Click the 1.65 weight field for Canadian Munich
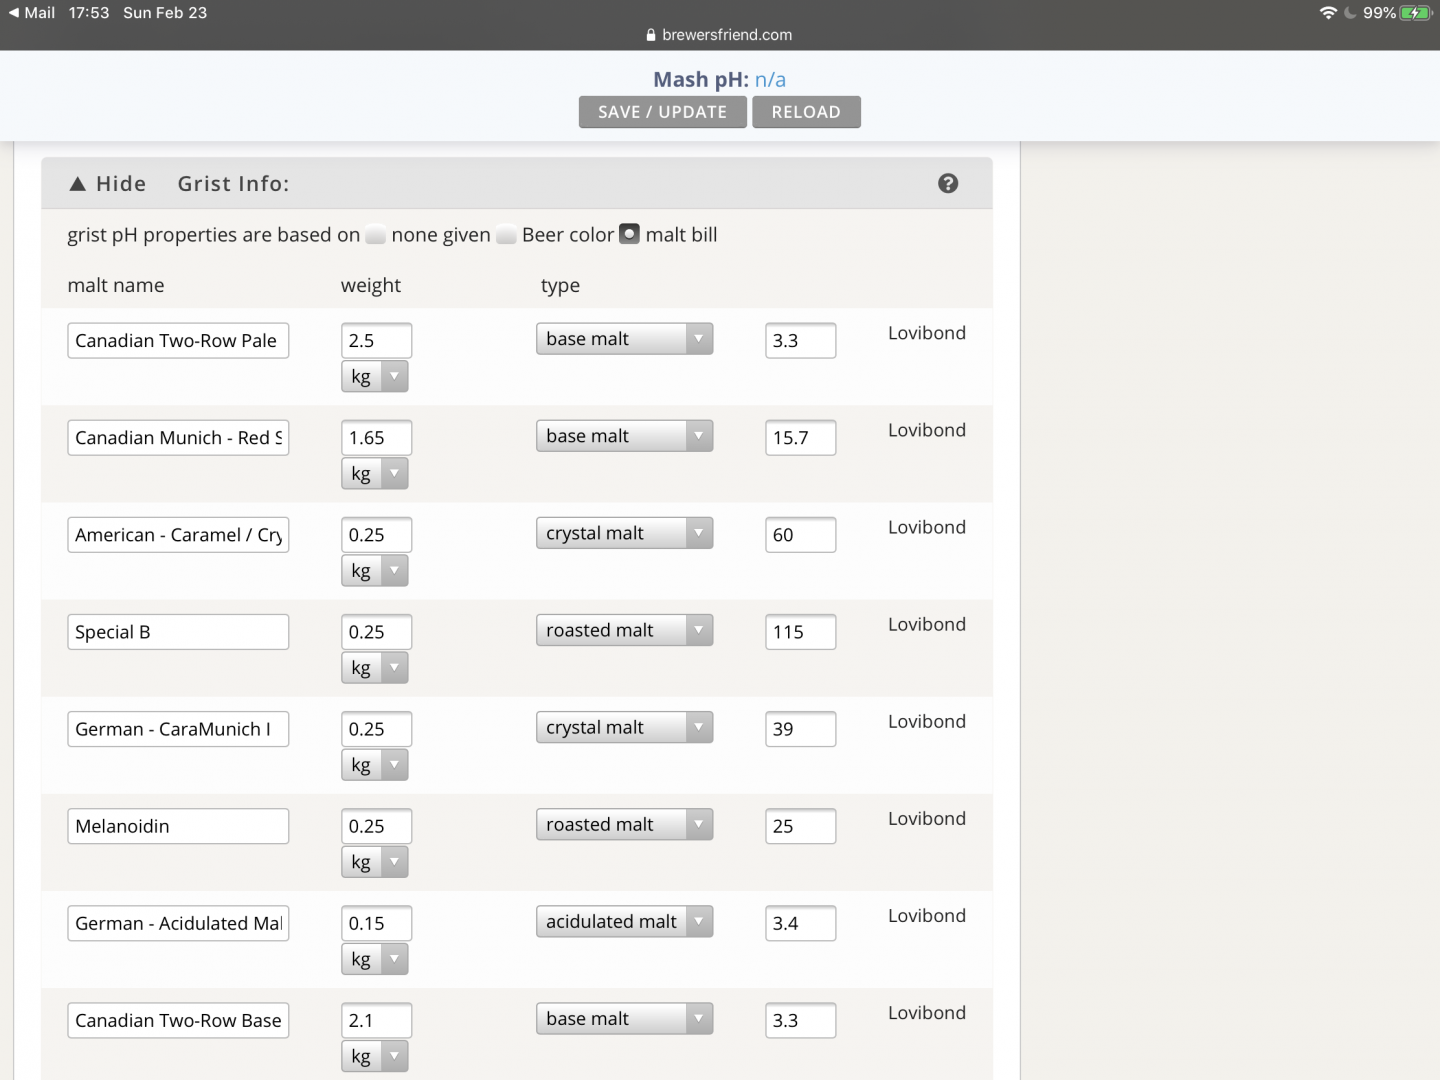 (x=375, y=438)
